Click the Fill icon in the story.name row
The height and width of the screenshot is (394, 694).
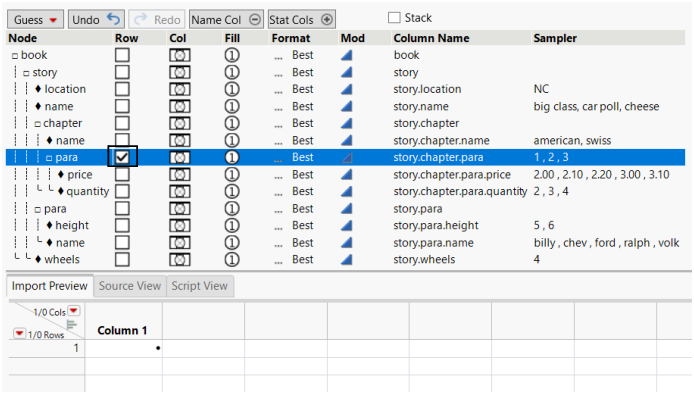pos(232,106)
